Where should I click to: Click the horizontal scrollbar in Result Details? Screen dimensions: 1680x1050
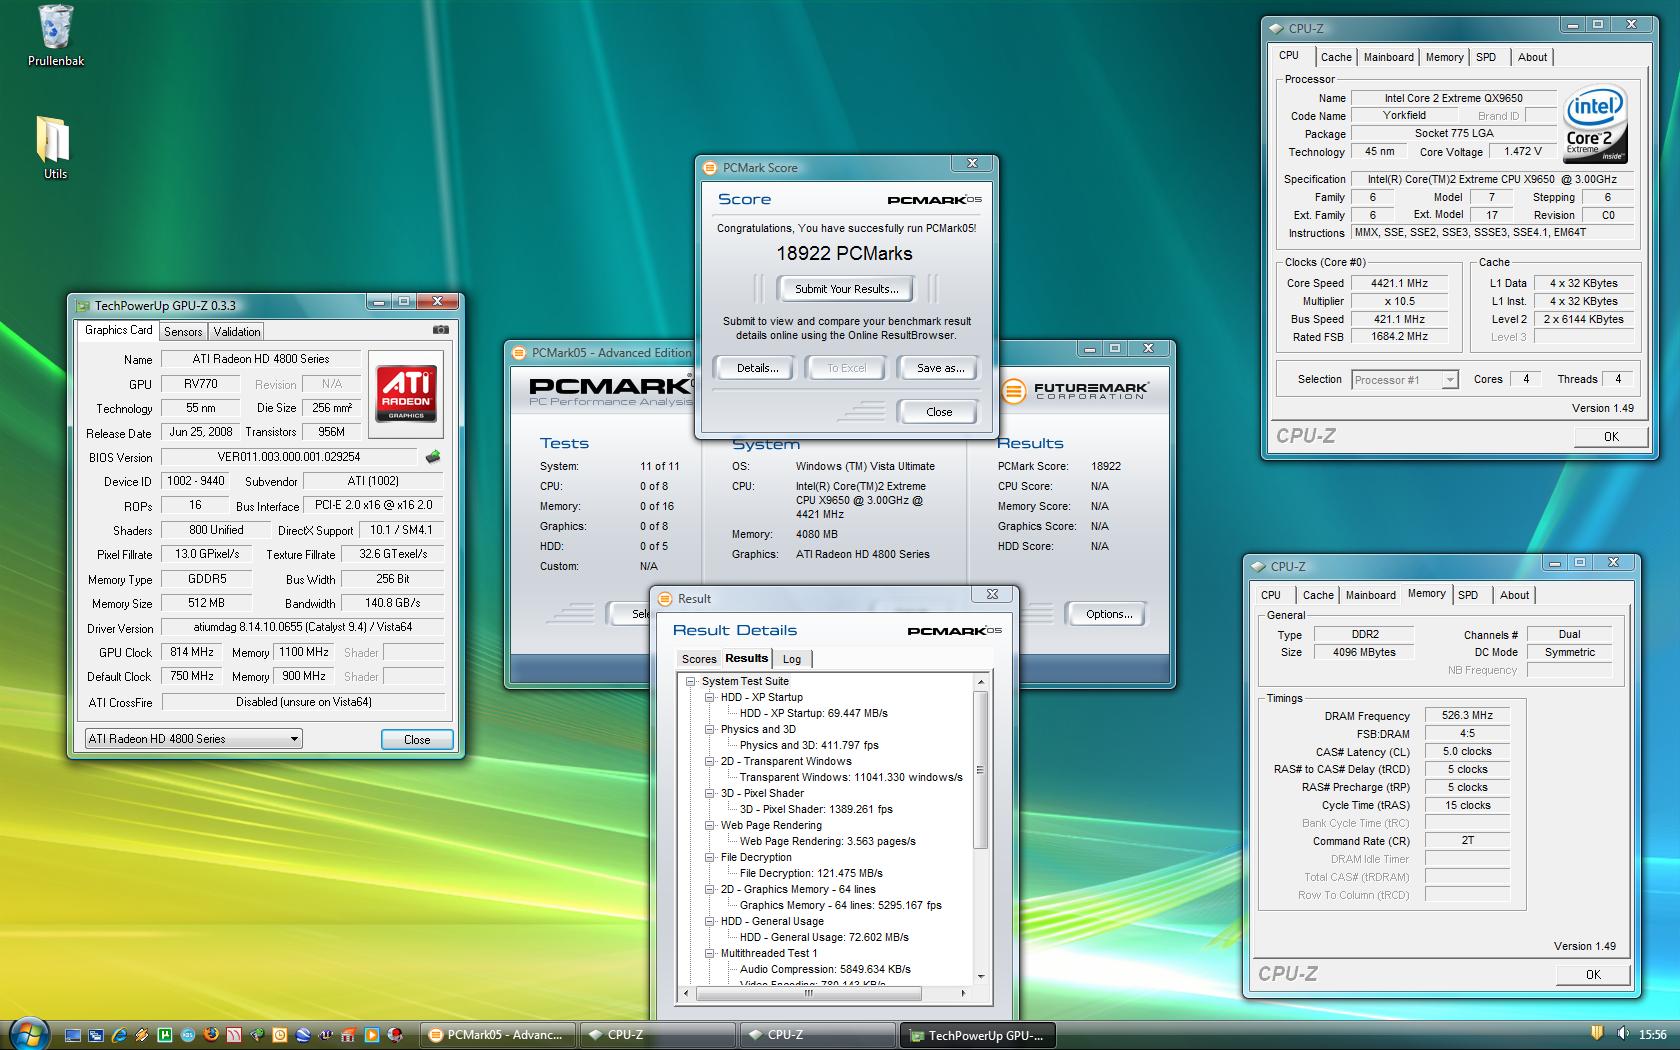click(x=808, y=993)
